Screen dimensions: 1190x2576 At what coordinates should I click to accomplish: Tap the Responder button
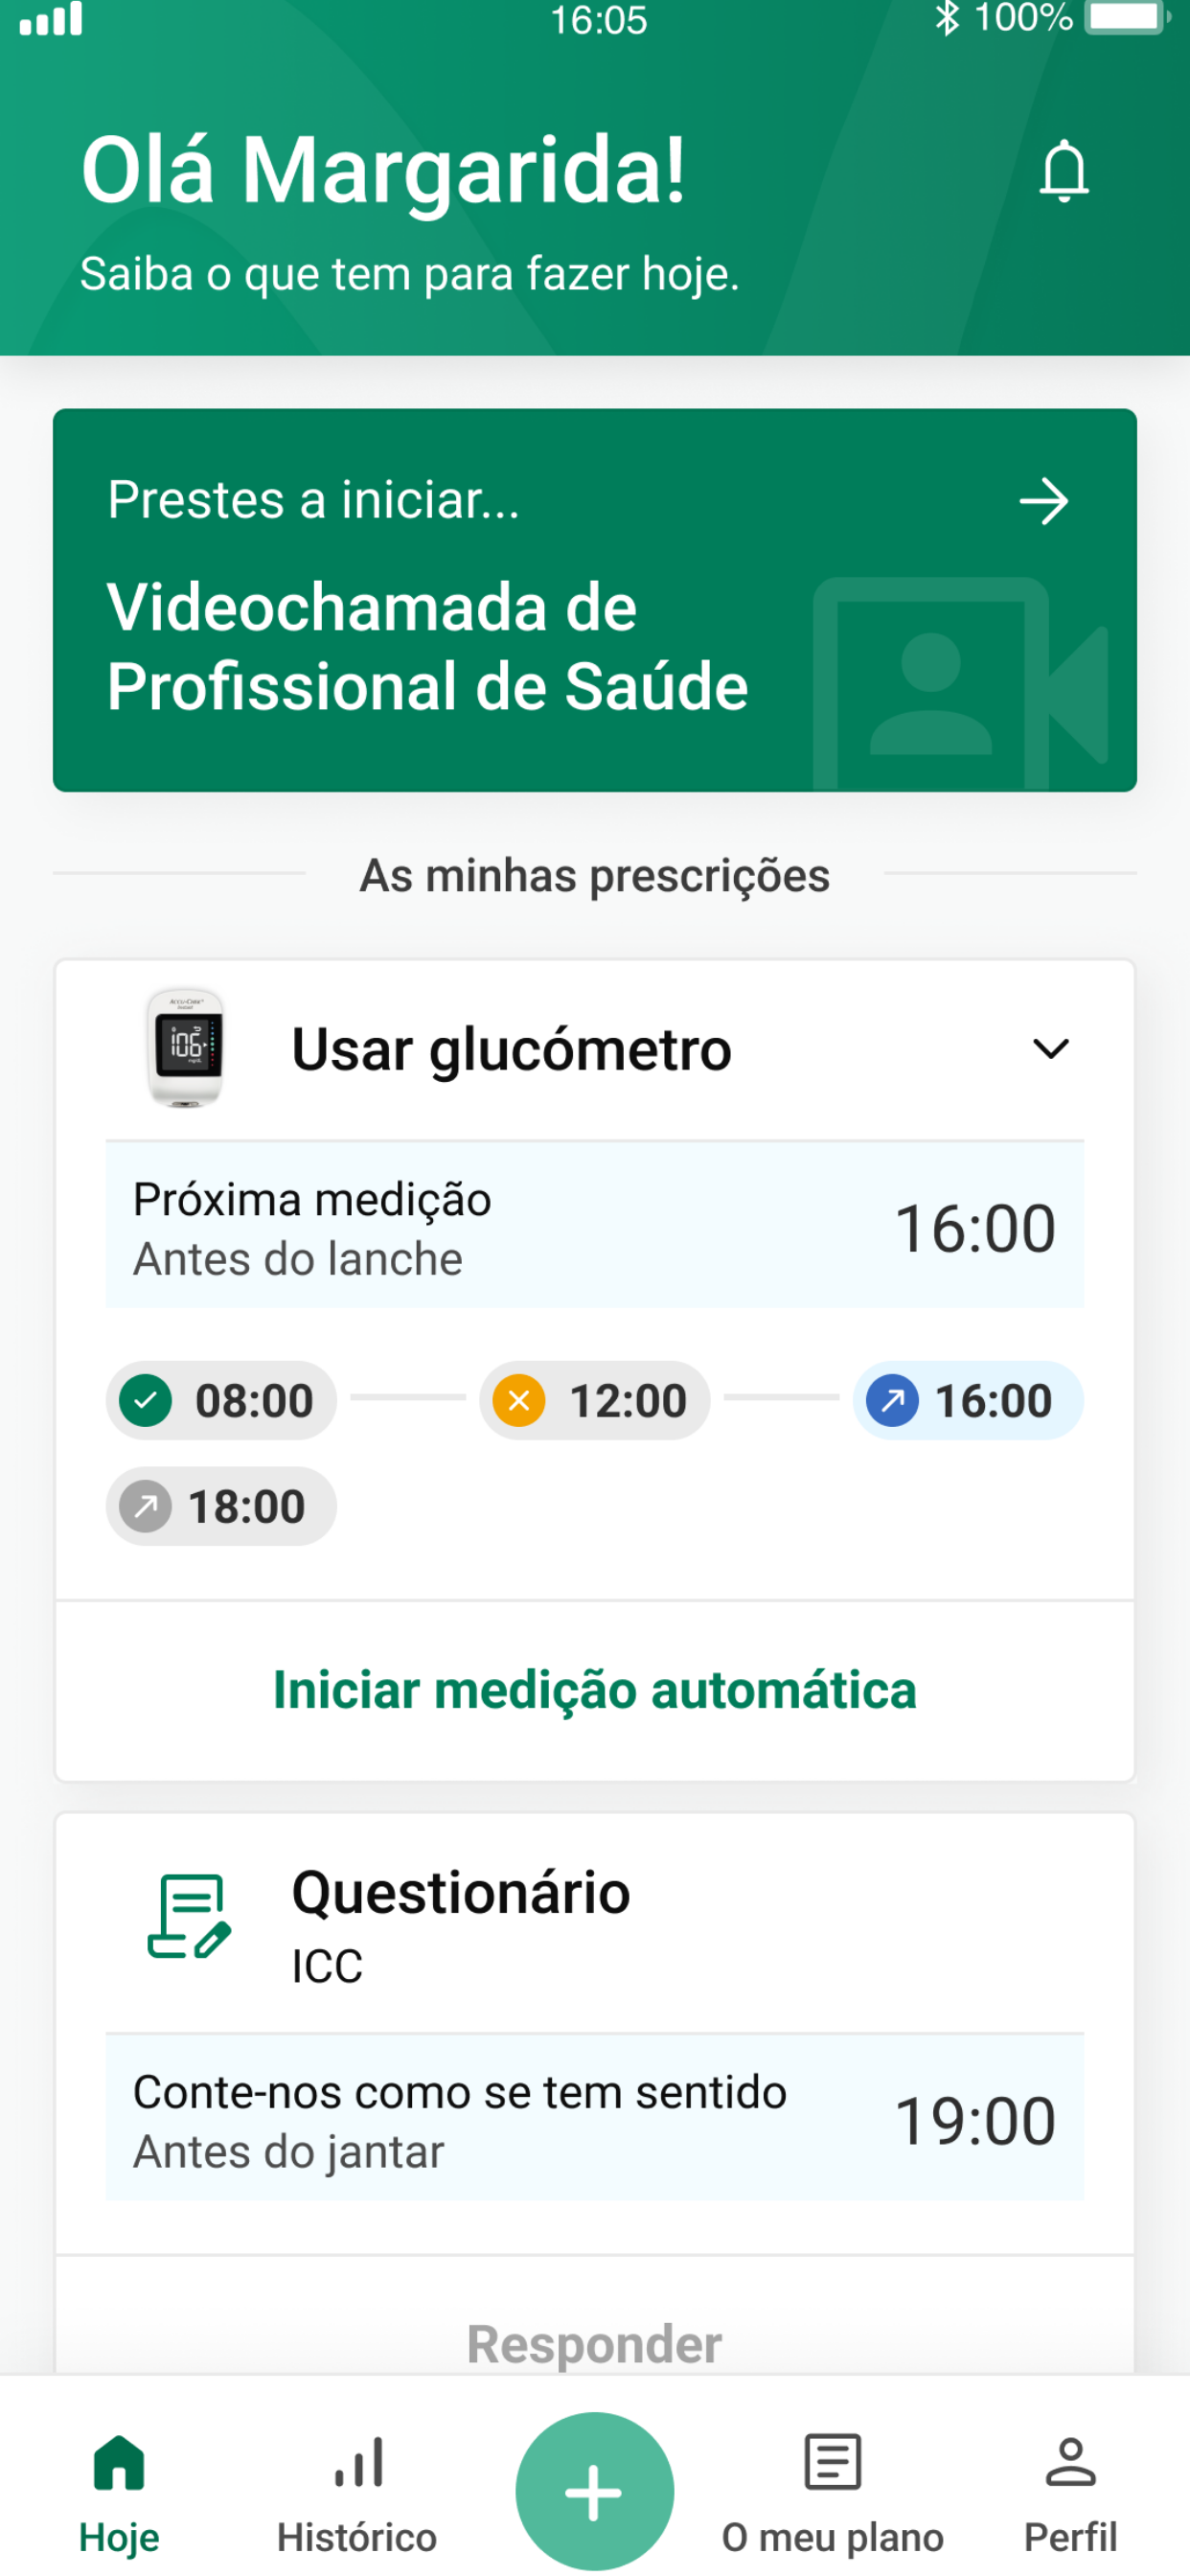[595, 2343]
